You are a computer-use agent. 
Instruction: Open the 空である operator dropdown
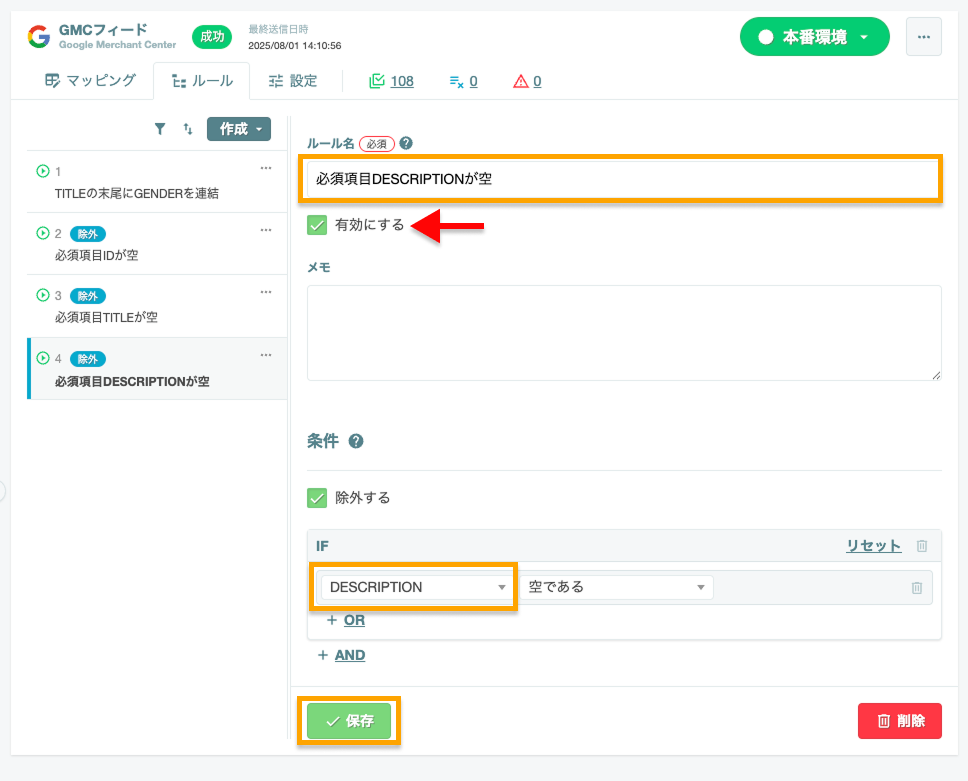pos(616,587)
